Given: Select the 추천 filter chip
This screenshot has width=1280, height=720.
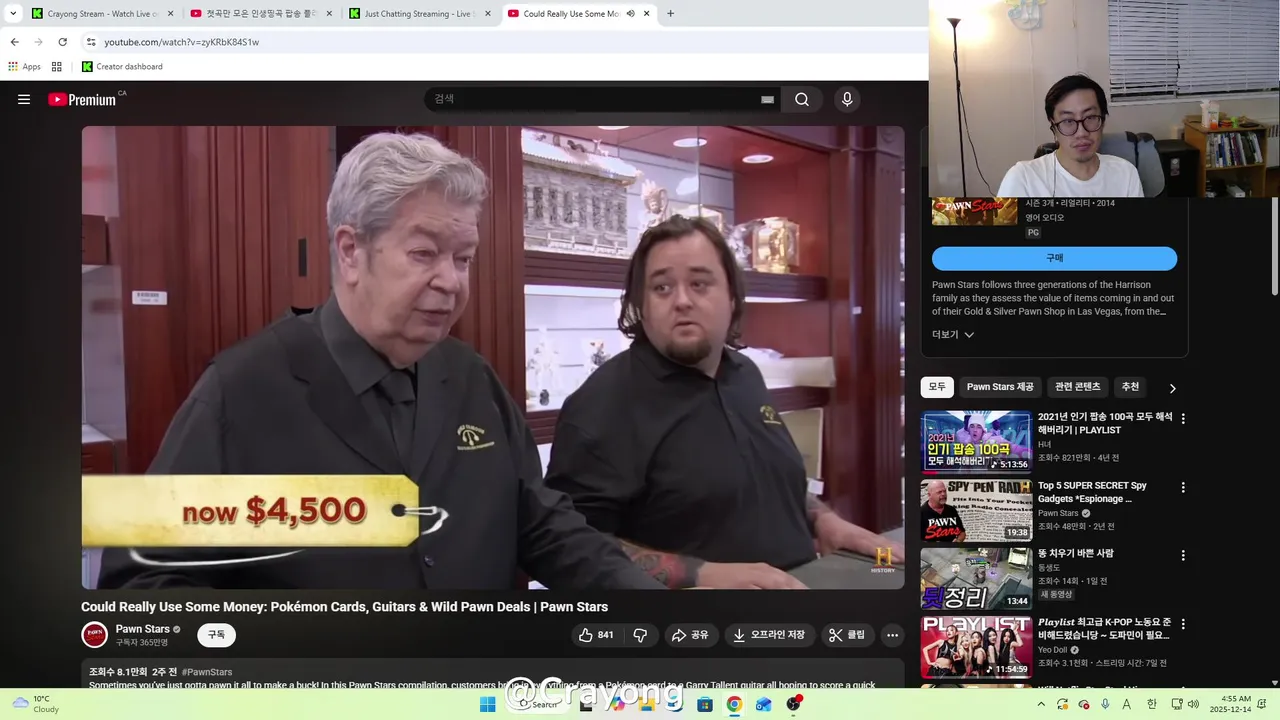Looking at the screenshot, I should pyautogui.click(x=1130, y=387).
